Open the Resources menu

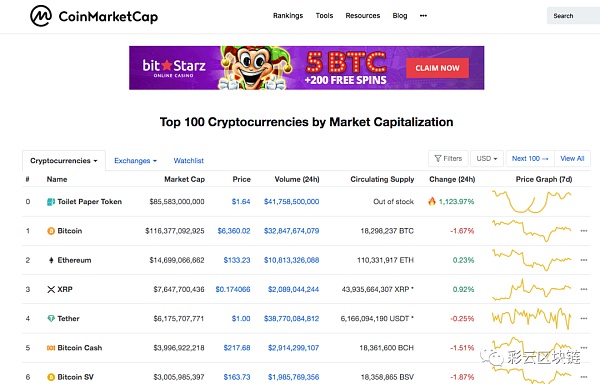pyautogui.click(x=363, y=16)
